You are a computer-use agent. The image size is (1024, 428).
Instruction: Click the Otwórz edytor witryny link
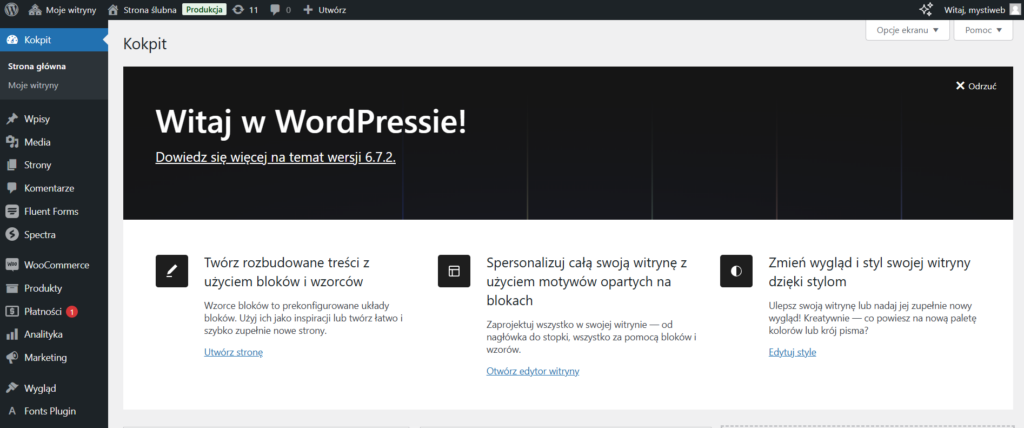click(532, 371)
